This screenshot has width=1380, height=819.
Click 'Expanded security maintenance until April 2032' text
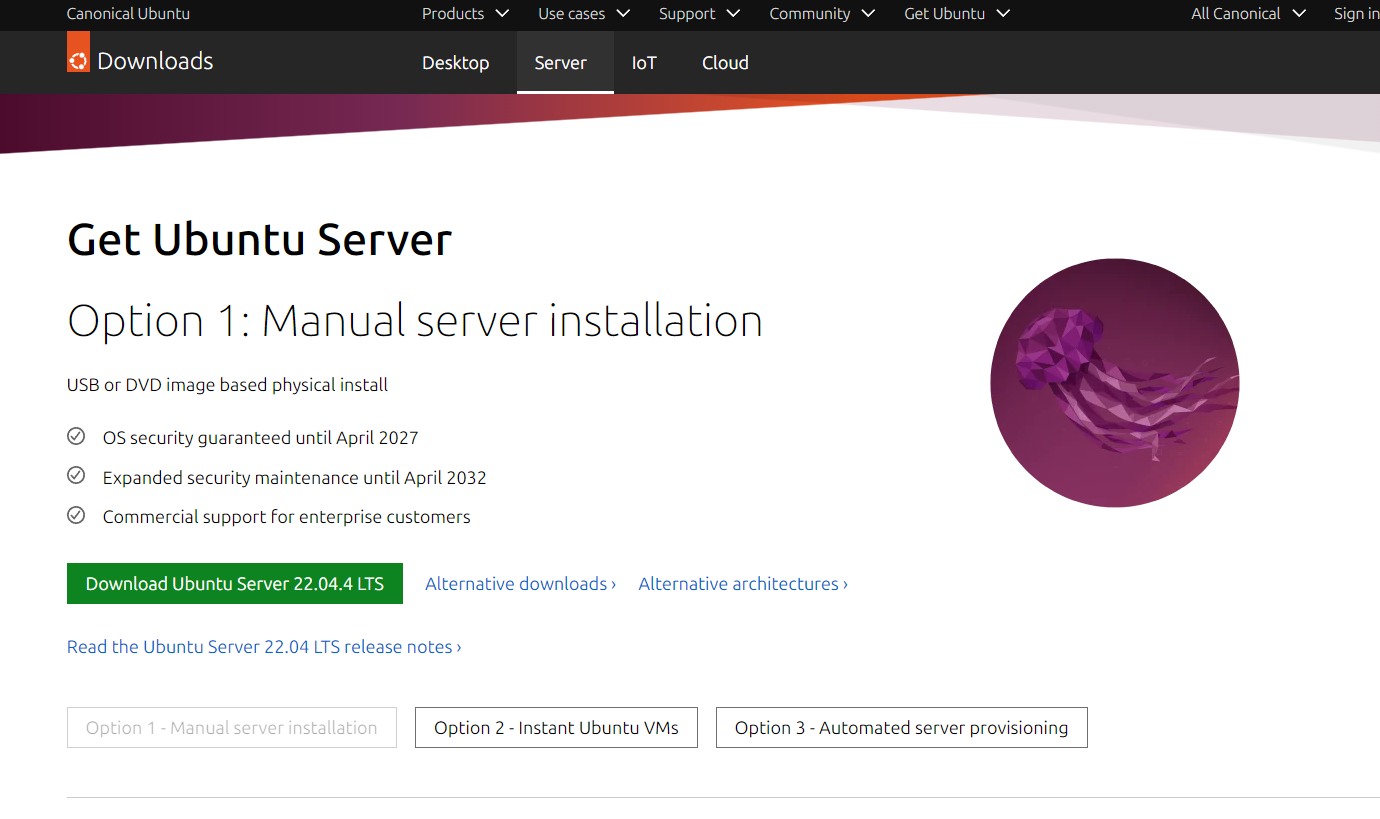295,478
